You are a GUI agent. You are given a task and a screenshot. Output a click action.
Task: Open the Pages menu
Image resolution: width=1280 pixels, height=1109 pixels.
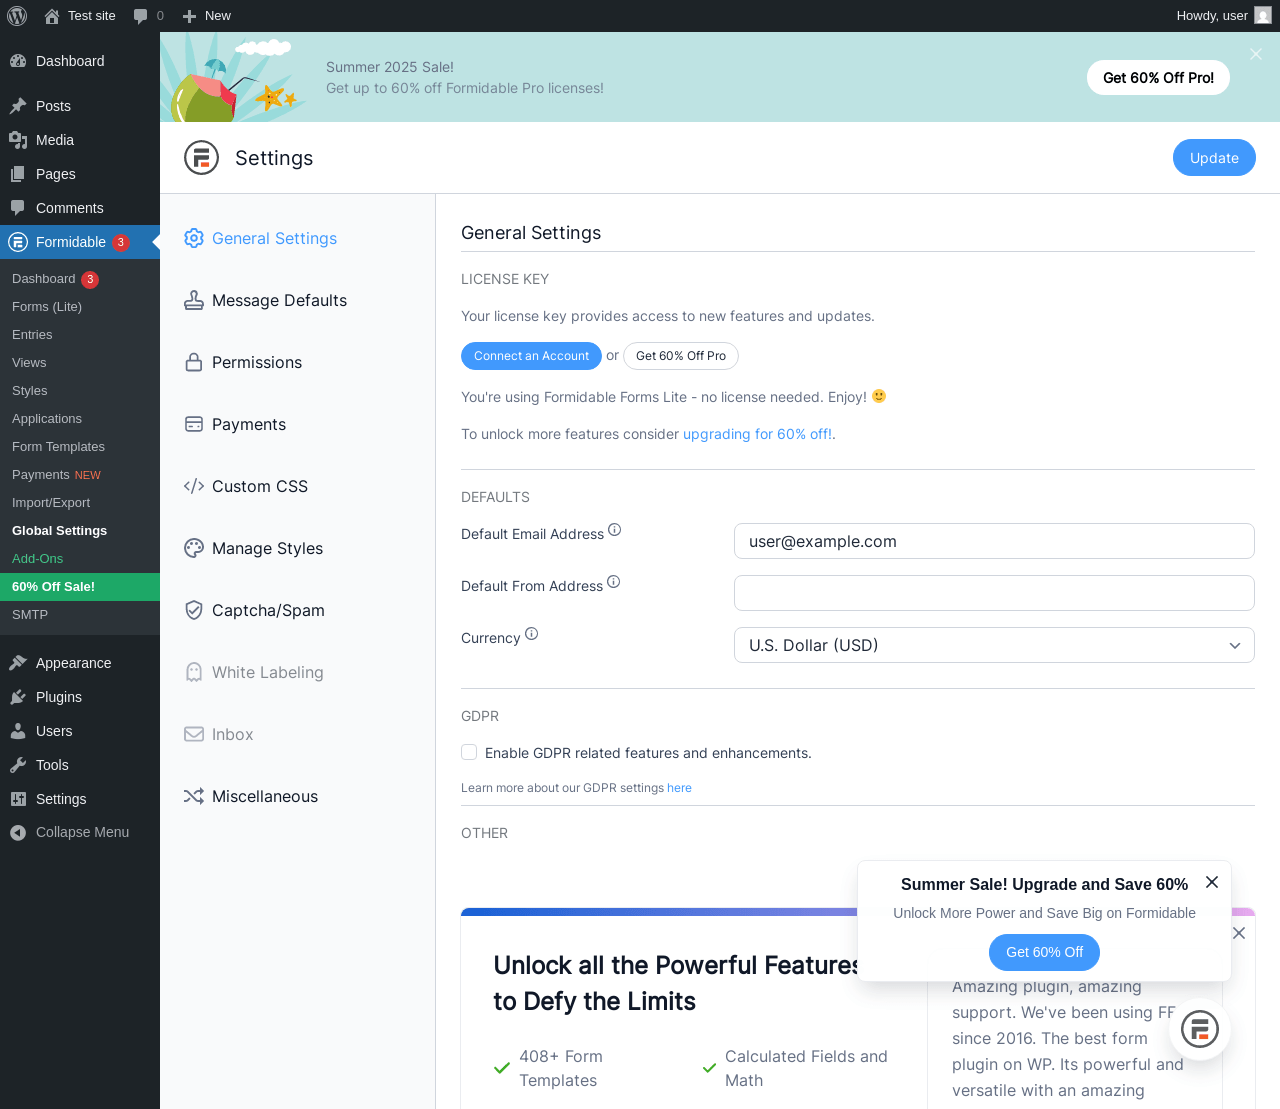point(80,174)
